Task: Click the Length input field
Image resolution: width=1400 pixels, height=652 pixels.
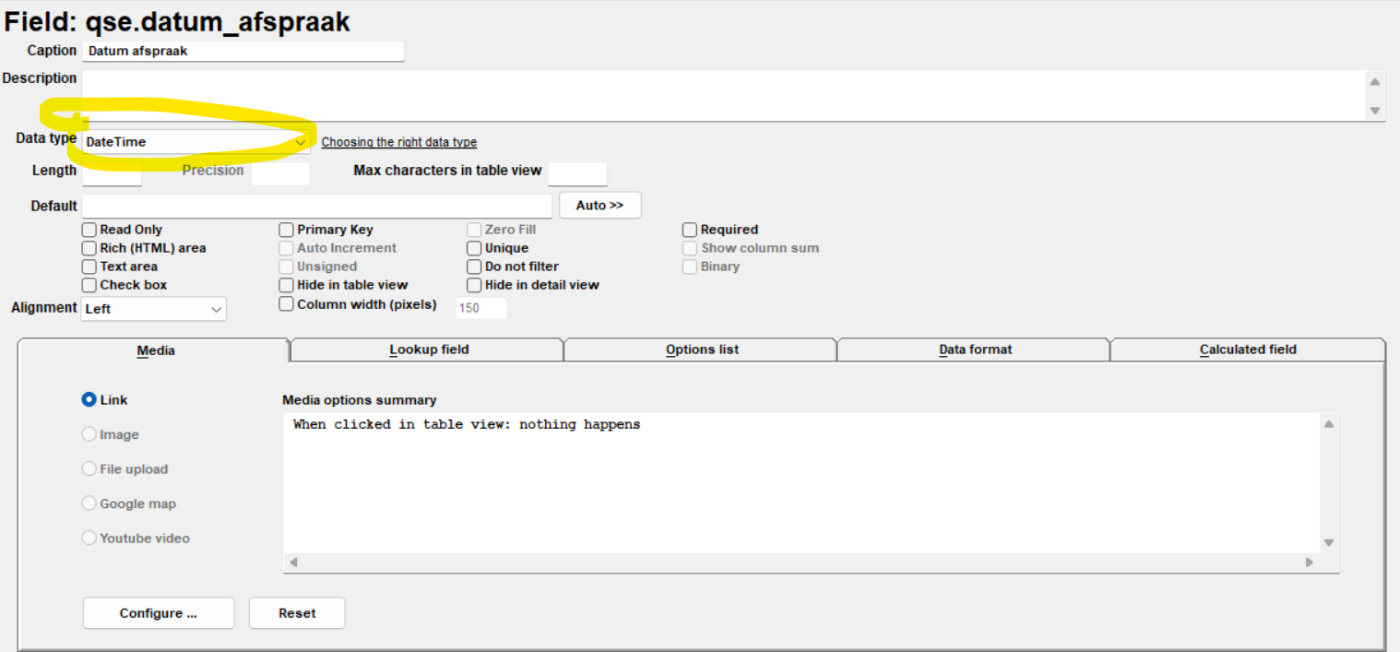Action: (112, 172)
